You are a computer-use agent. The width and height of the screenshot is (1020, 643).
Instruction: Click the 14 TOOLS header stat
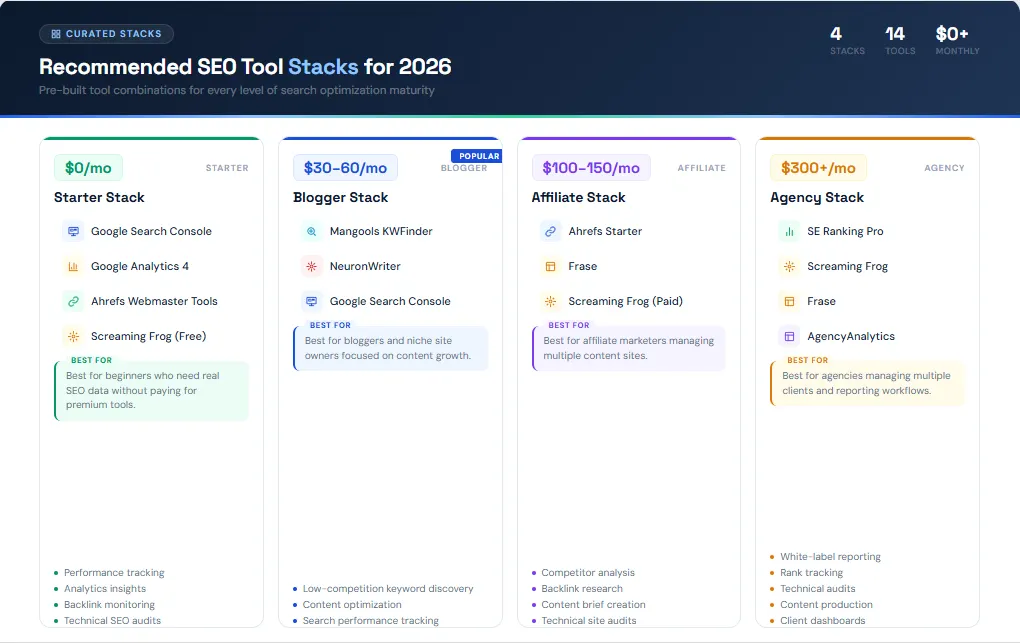coord(900,40)
